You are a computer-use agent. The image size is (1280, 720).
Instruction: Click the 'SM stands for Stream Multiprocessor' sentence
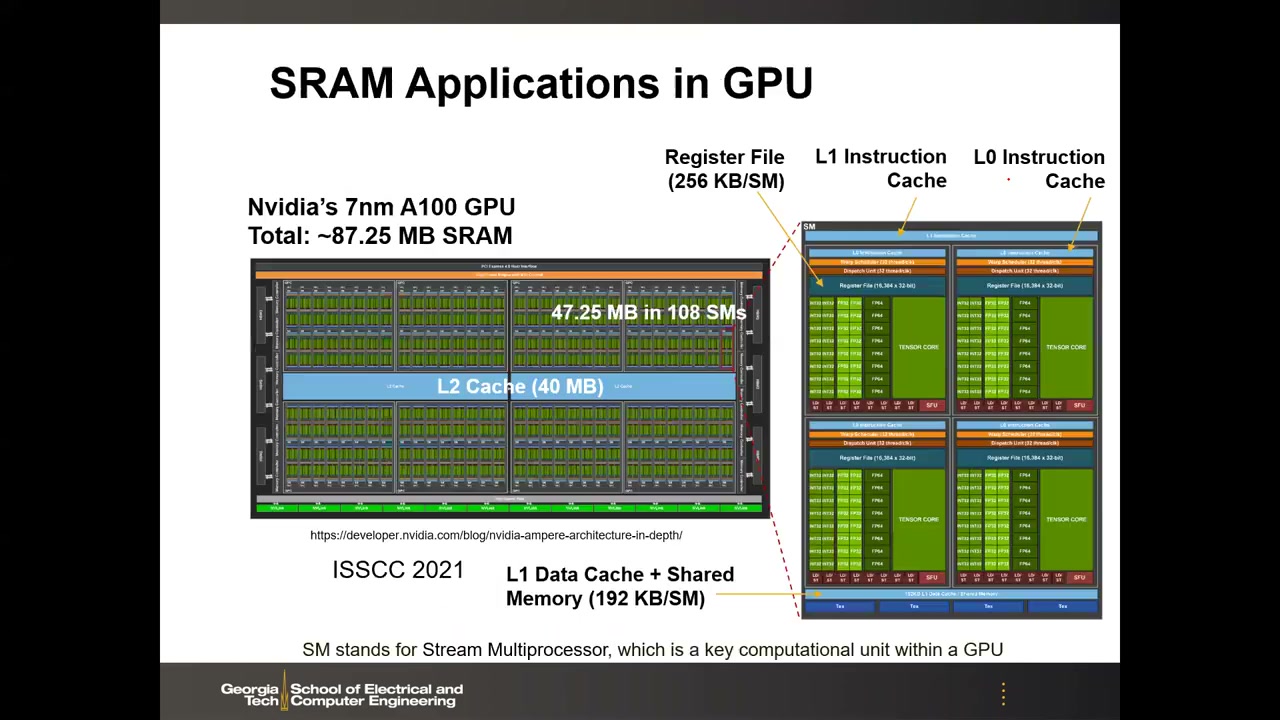coord(652,650)
